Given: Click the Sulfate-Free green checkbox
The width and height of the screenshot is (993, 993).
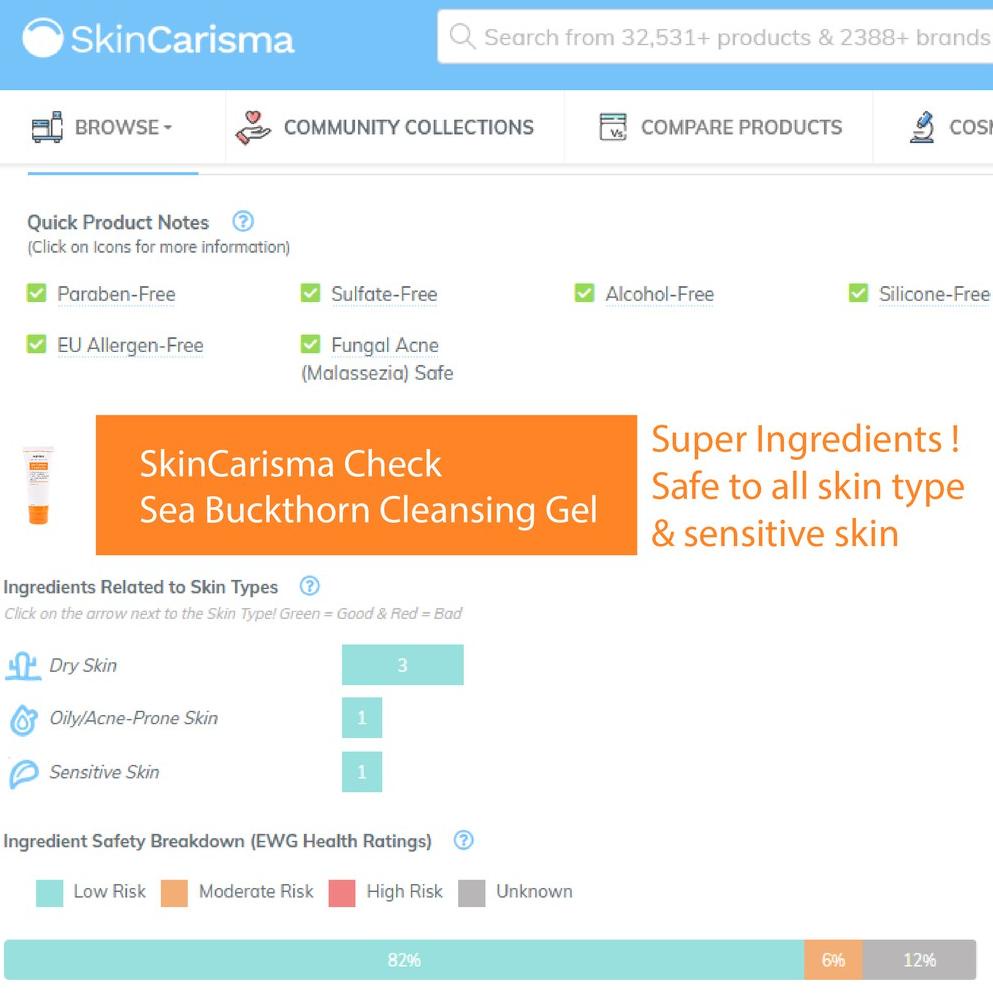Looking at the screenshot, I should (310, 293).
